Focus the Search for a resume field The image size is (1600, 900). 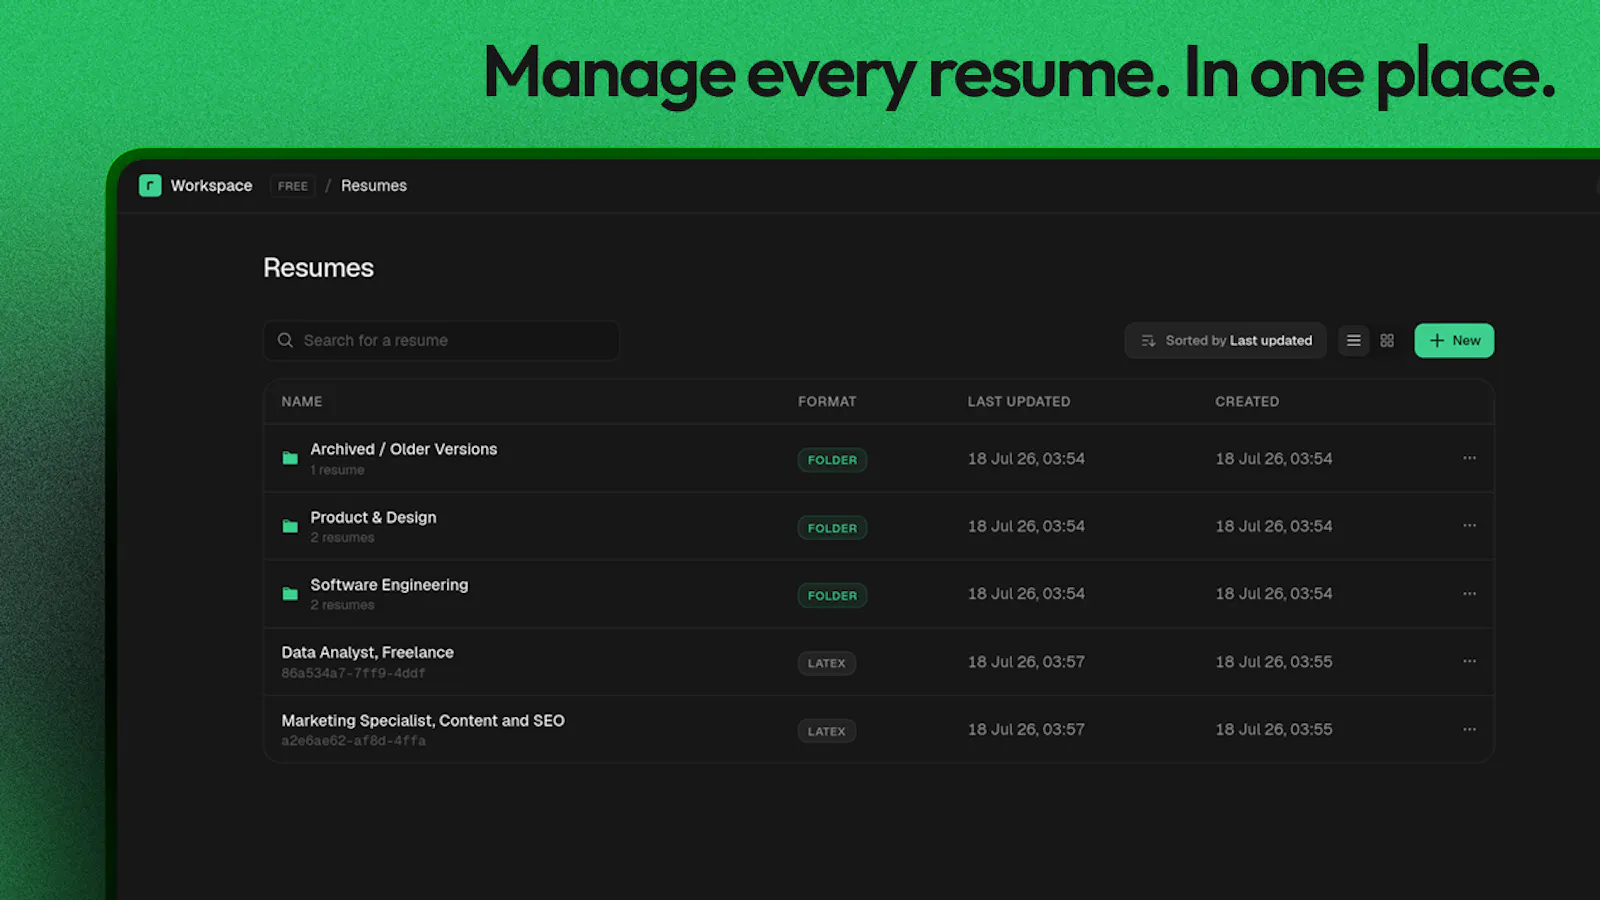click(x=441, y=341)
